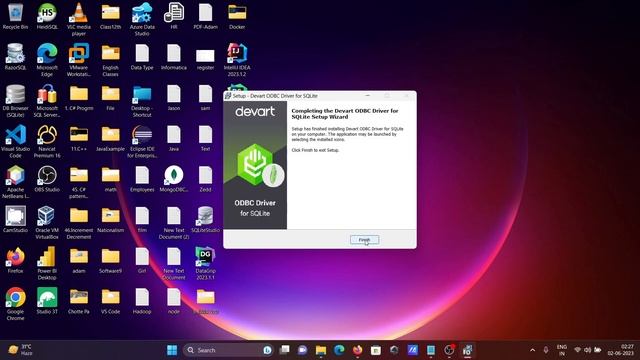Open the Recycle Bin desktop icon
The height and width of the screenshot is (360, 640).
[16, 16]
